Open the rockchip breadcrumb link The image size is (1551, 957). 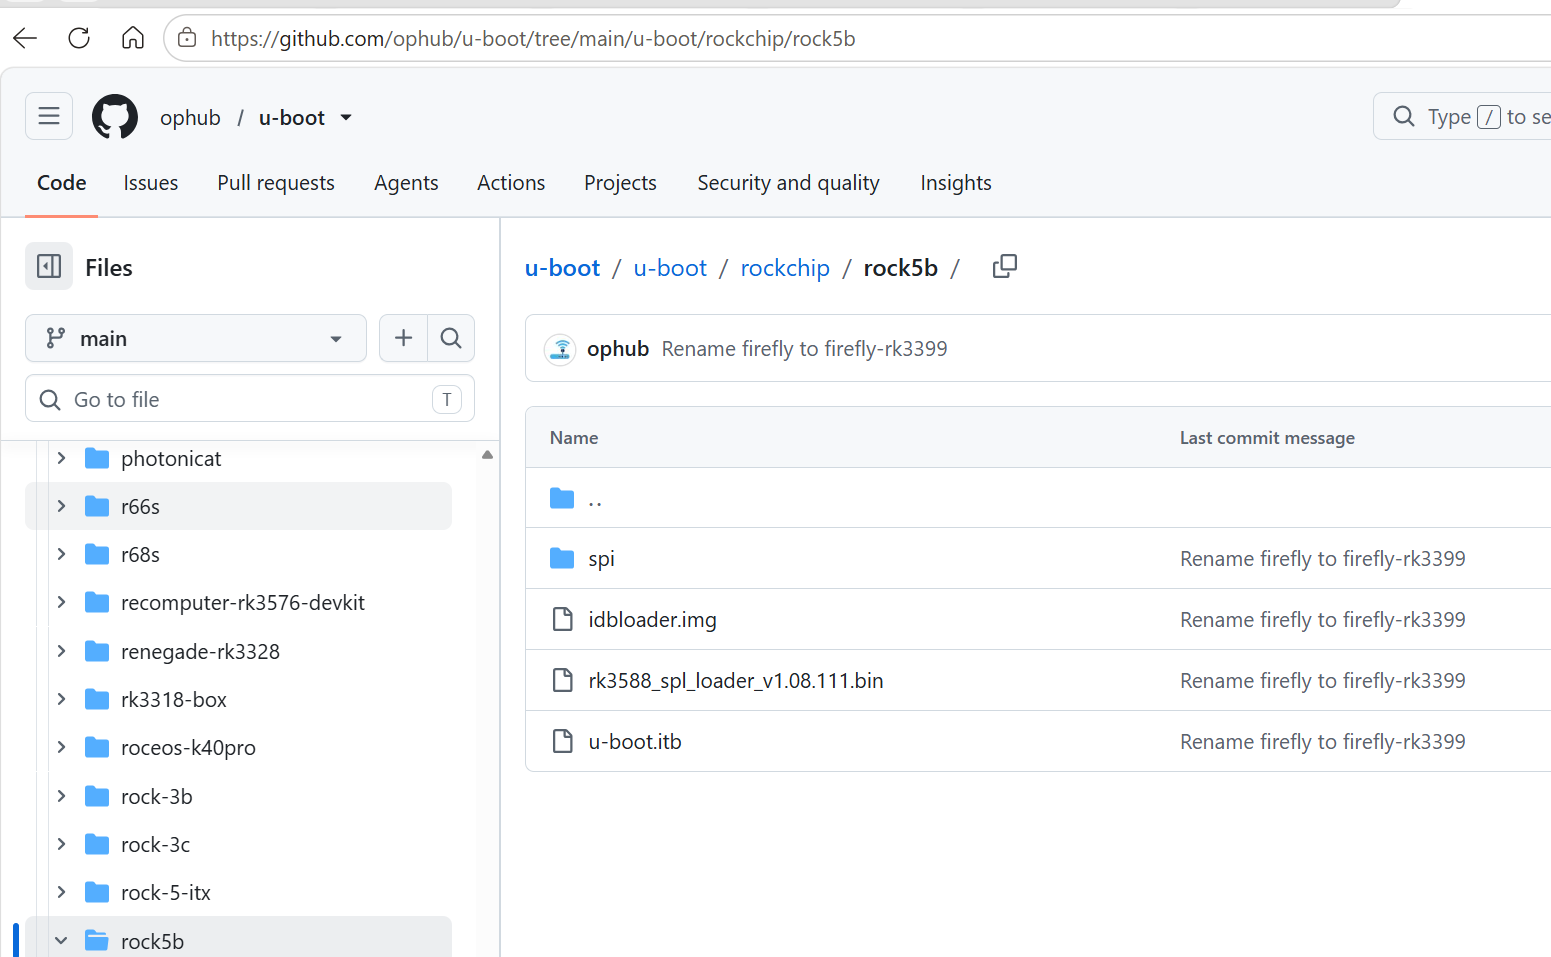click(x=785, y=268)
